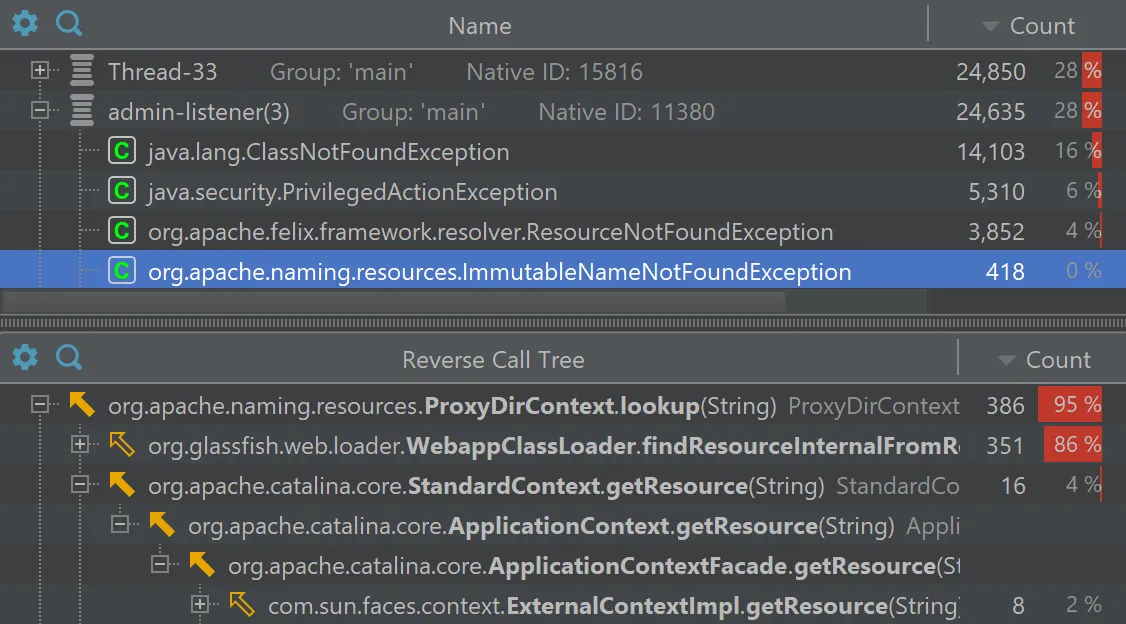This screenshot has height=624, width=1126.
Task: Click the call arrow icon for WebappClassLoader row
Action: (122, 444)
